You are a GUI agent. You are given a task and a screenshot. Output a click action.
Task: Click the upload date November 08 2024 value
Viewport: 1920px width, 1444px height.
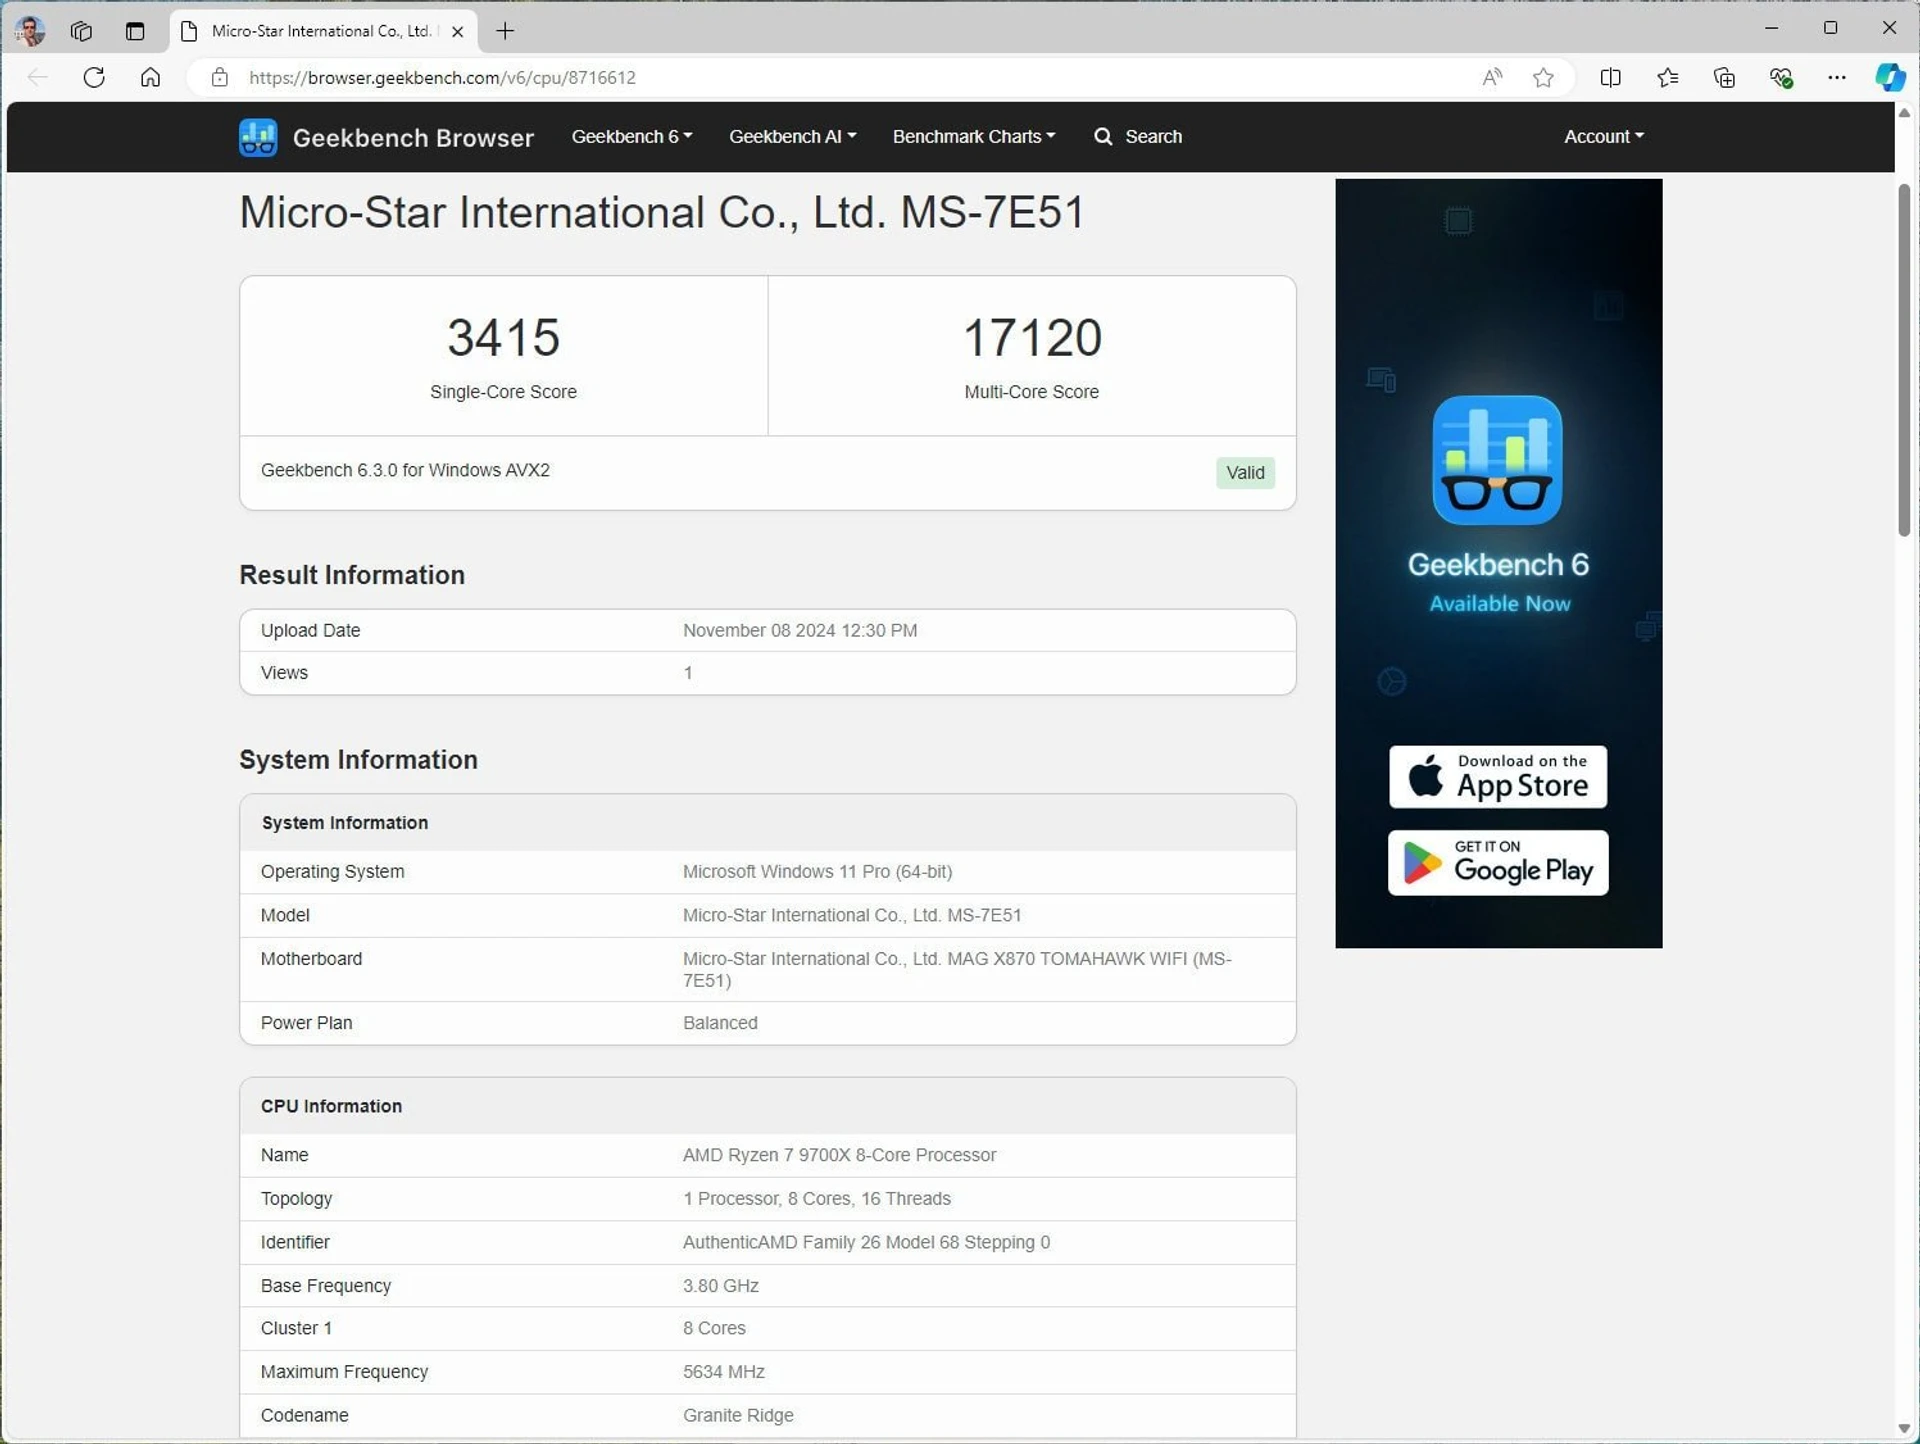pyautogui.click(x=800, y=630)
